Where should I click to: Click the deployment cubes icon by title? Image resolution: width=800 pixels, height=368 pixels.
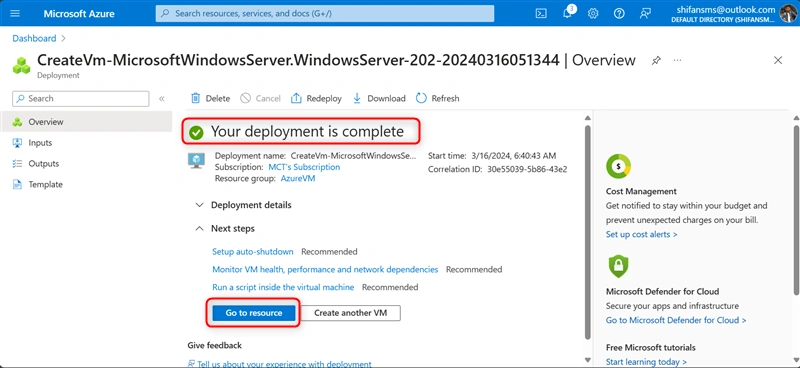(x=21, y=65)
